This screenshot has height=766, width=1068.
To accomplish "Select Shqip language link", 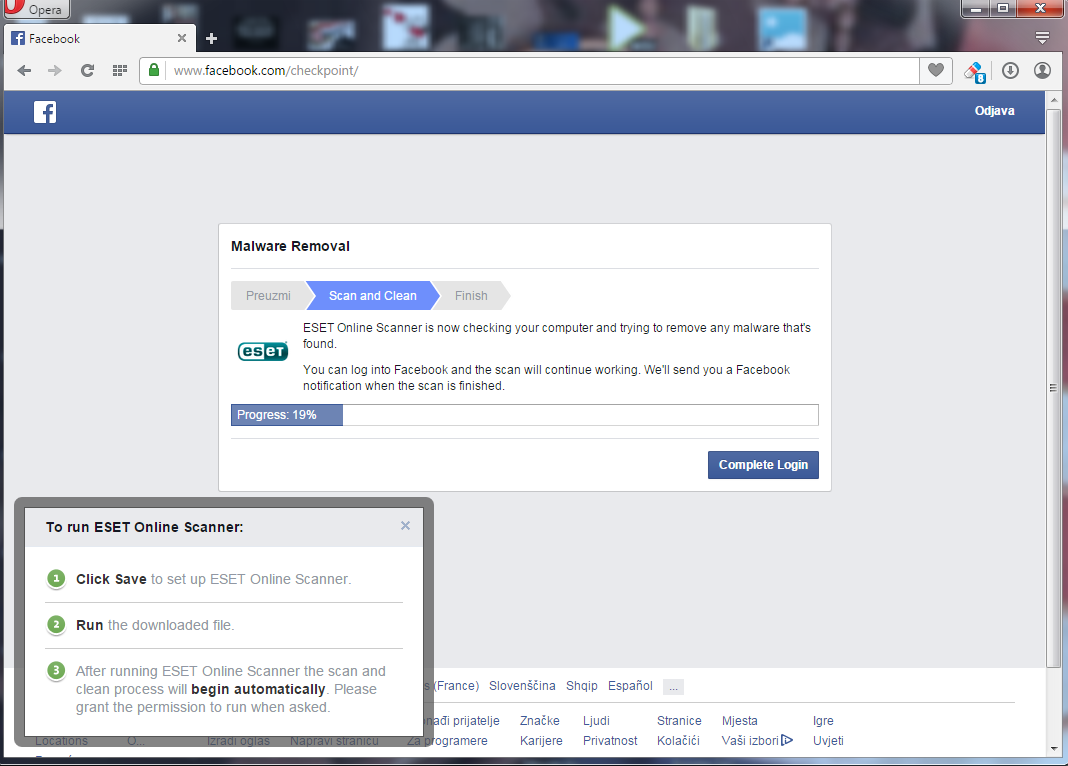I will 582,686.
